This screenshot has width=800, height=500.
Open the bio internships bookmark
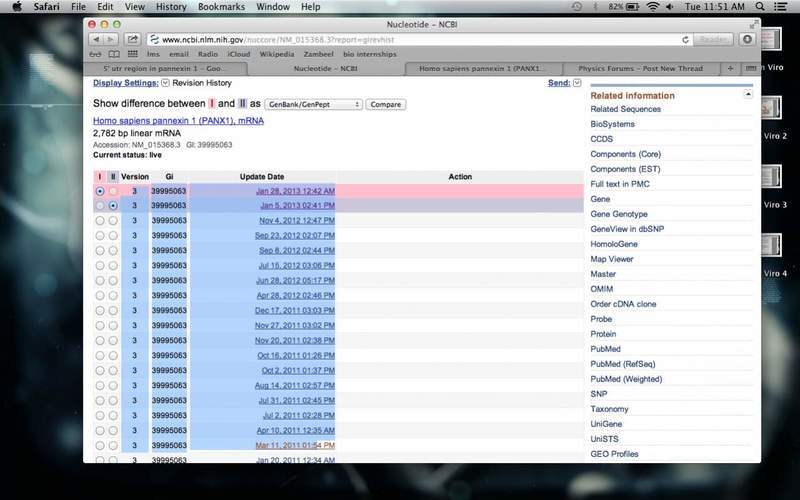pyautogui.click(x=369, y=54)
